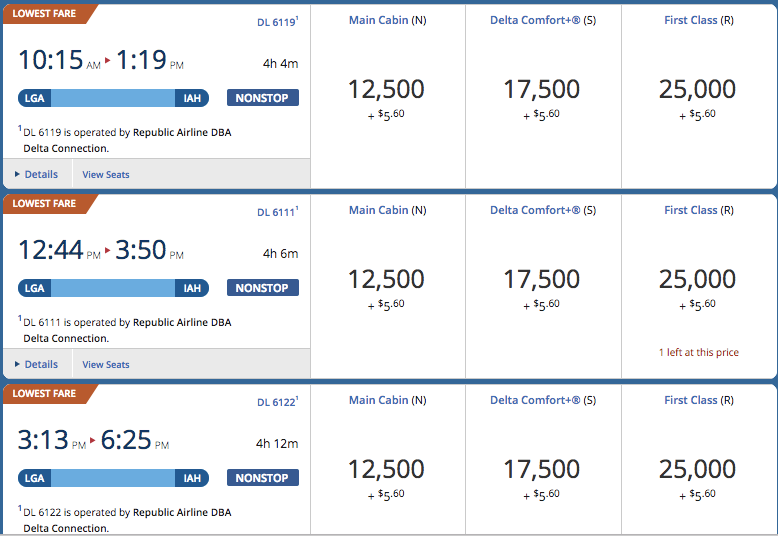Select 12,500 miles Main Cabin fare on DL 6122
The height and width of the screenshot is (536, 778).
(x=386, y=478)
